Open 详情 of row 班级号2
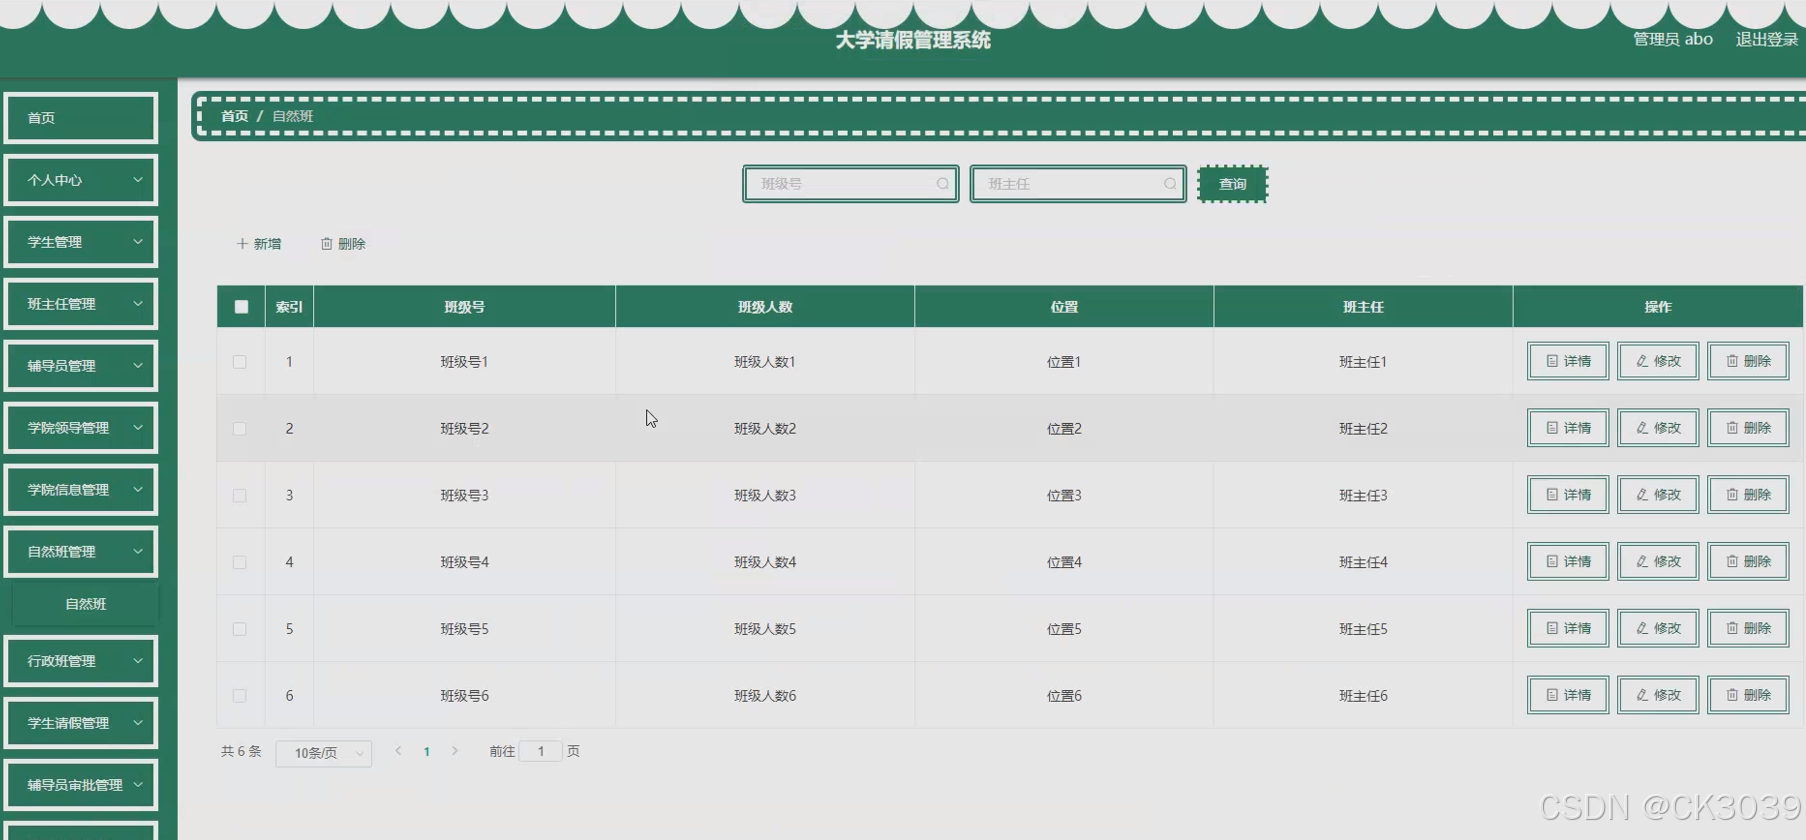The height and width of the screenshot is (840, 1806). 1568,428
